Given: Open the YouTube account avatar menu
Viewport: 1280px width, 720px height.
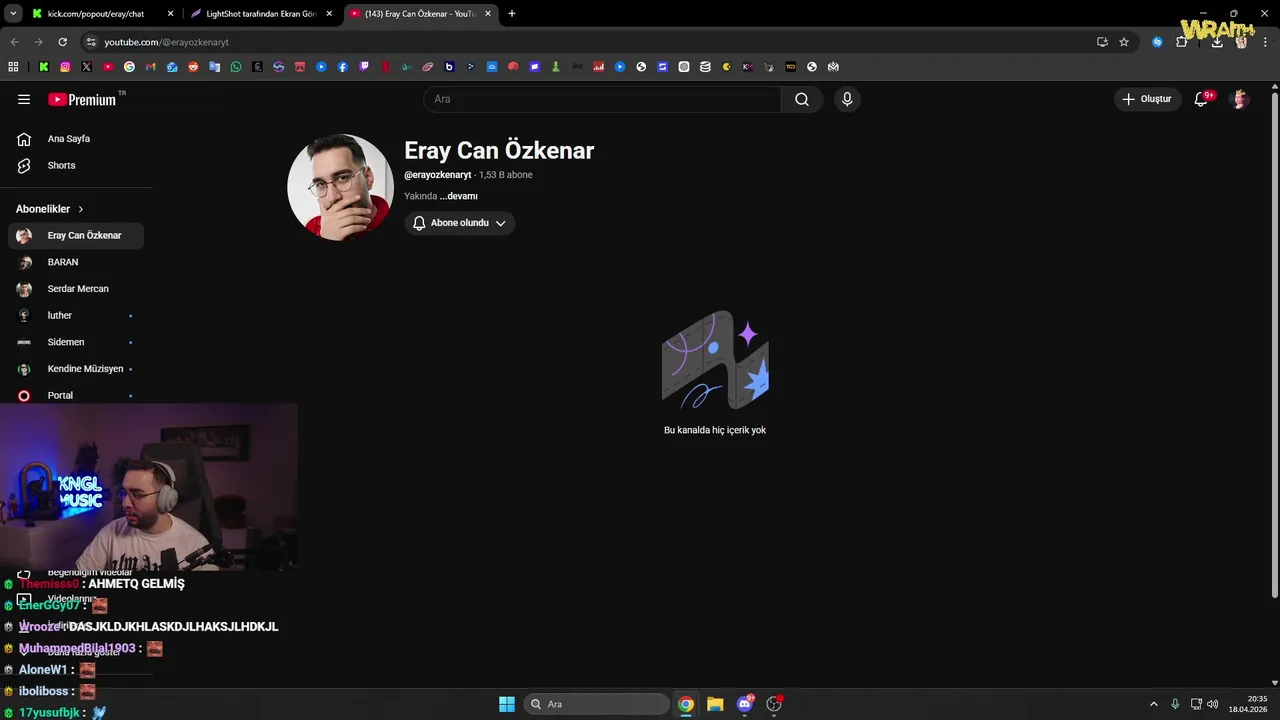Looking at the screenshot, I should point(1240,99).
